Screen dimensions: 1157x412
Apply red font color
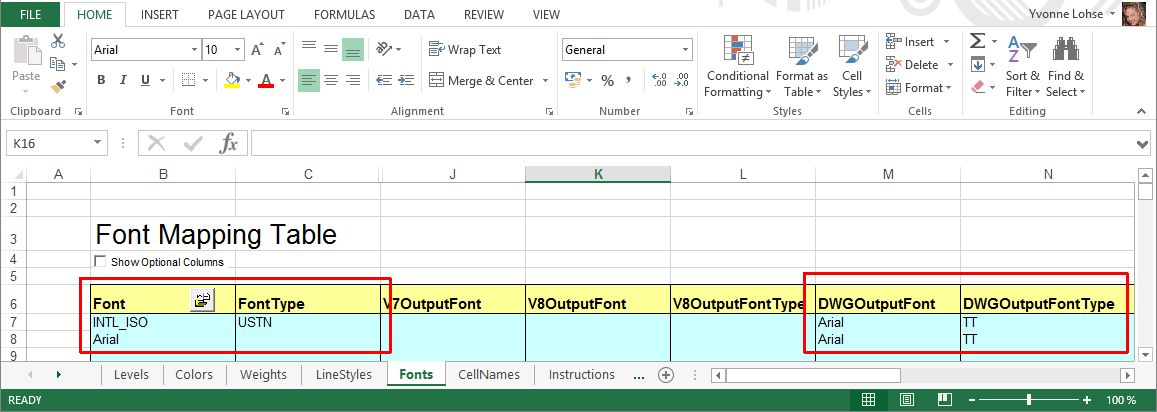pyautogui.click(x=266, y=80)
